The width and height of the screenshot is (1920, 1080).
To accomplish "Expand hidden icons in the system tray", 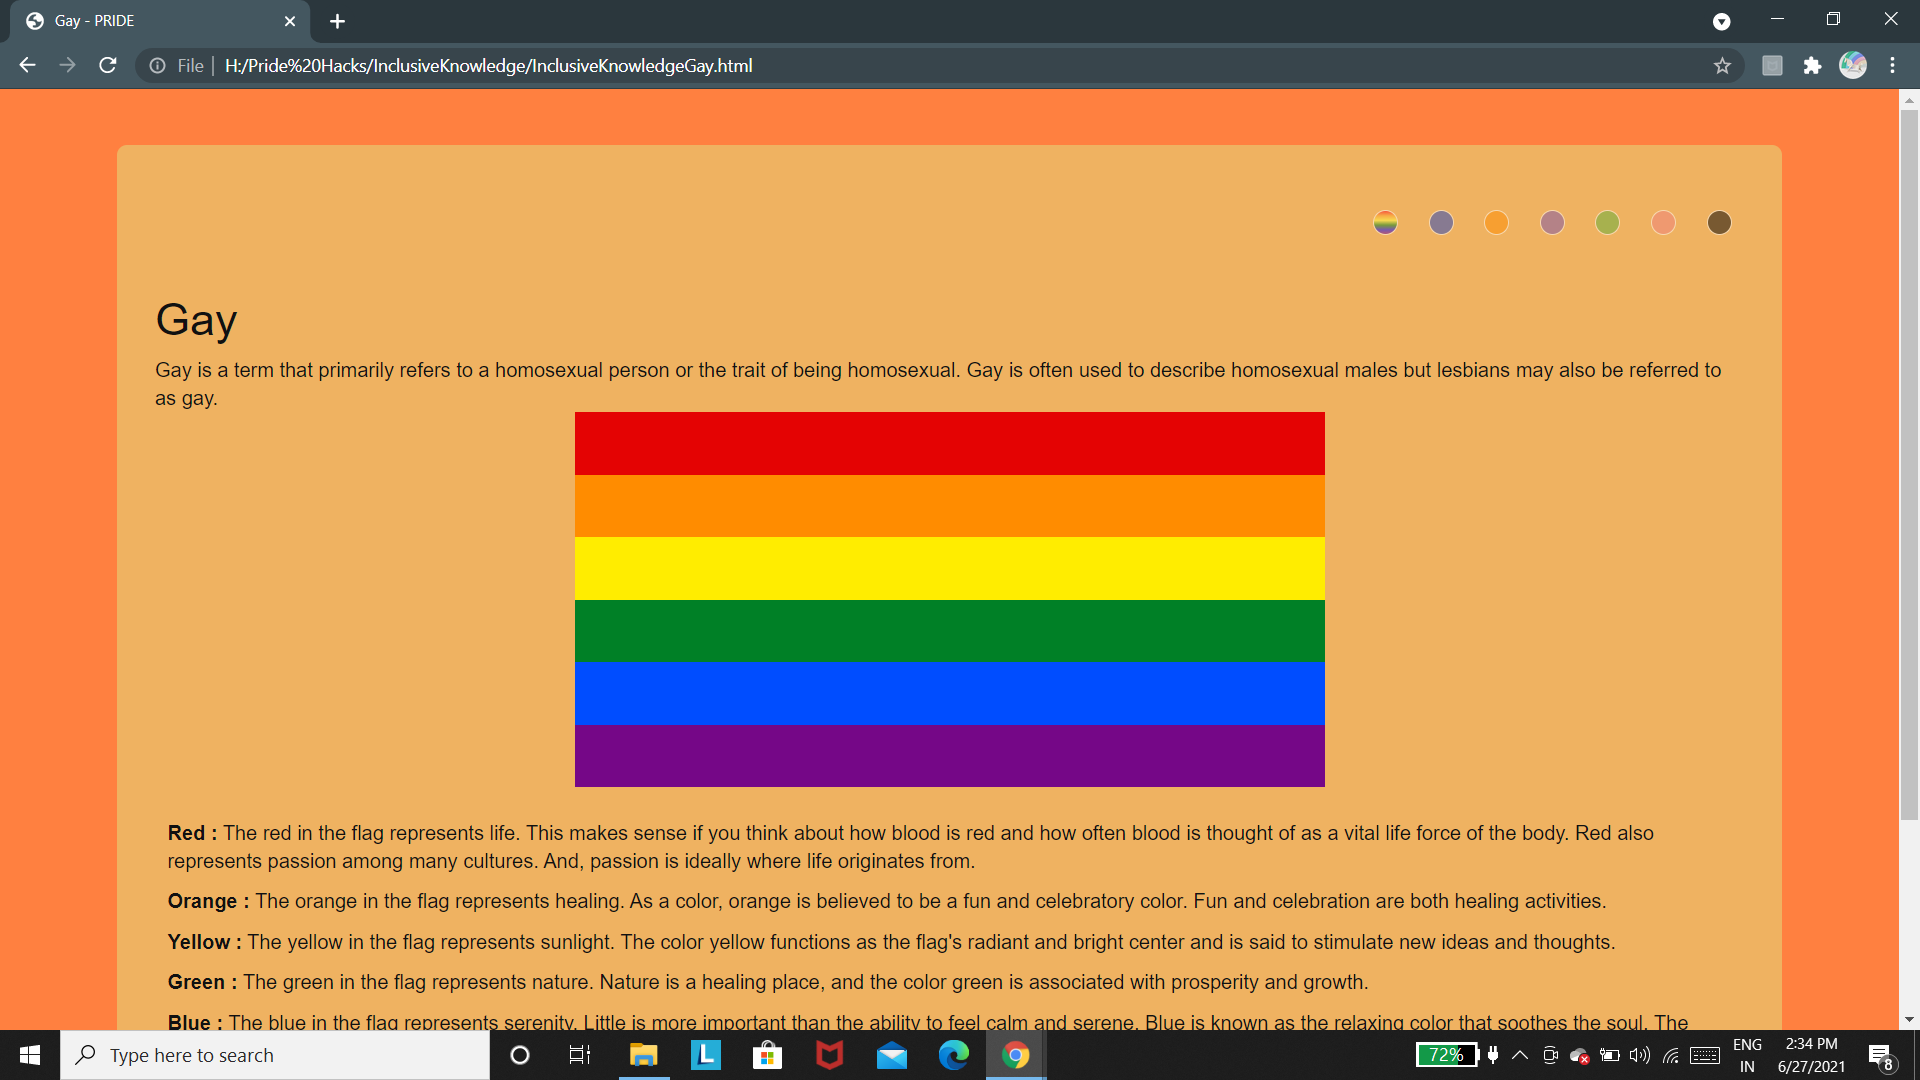I will pos(1519,1055).
